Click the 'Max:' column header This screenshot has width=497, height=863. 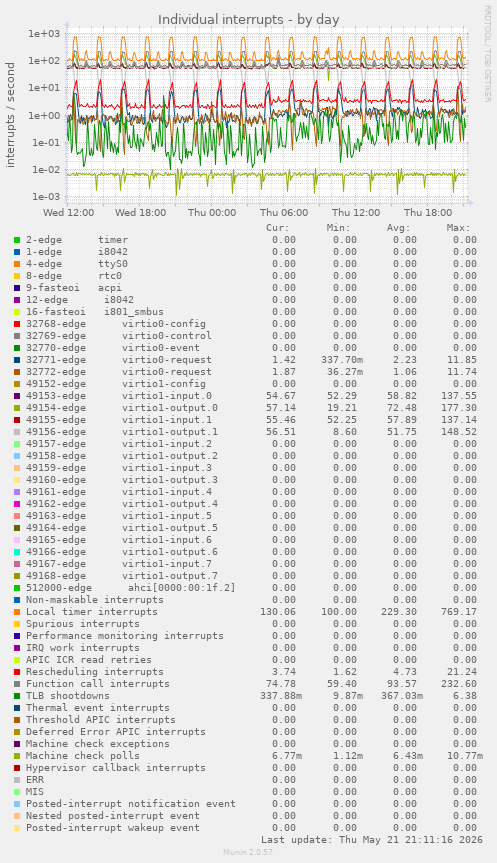point(458,228)
